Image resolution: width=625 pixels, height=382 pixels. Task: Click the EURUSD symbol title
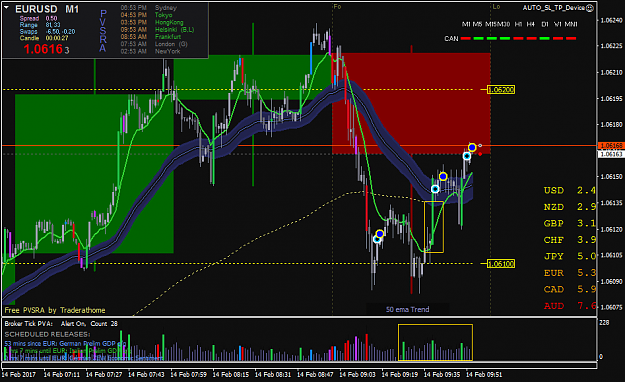coord(36,9)
